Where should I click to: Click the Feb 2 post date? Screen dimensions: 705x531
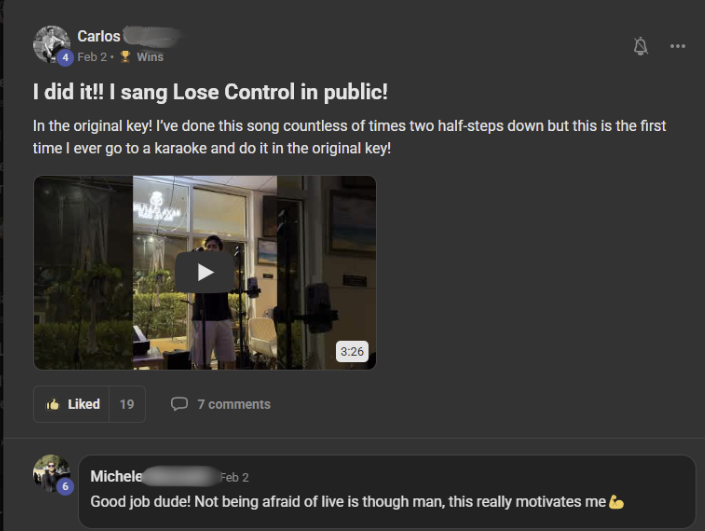click(92, 57)
